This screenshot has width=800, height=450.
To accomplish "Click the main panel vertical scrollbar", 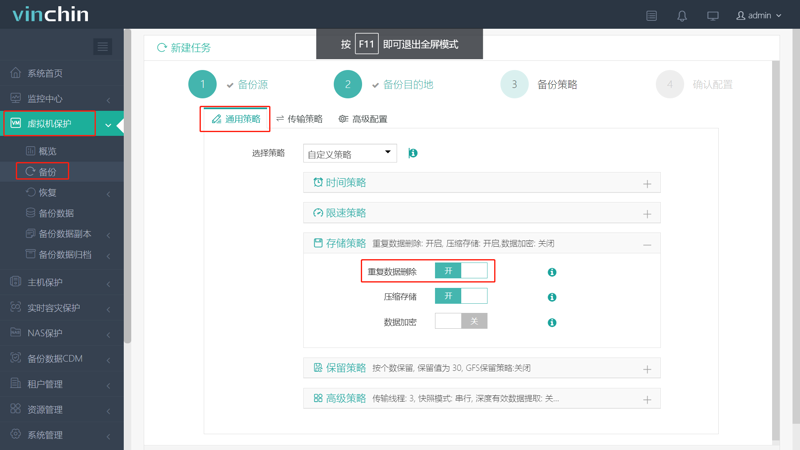I will [776, 250].
